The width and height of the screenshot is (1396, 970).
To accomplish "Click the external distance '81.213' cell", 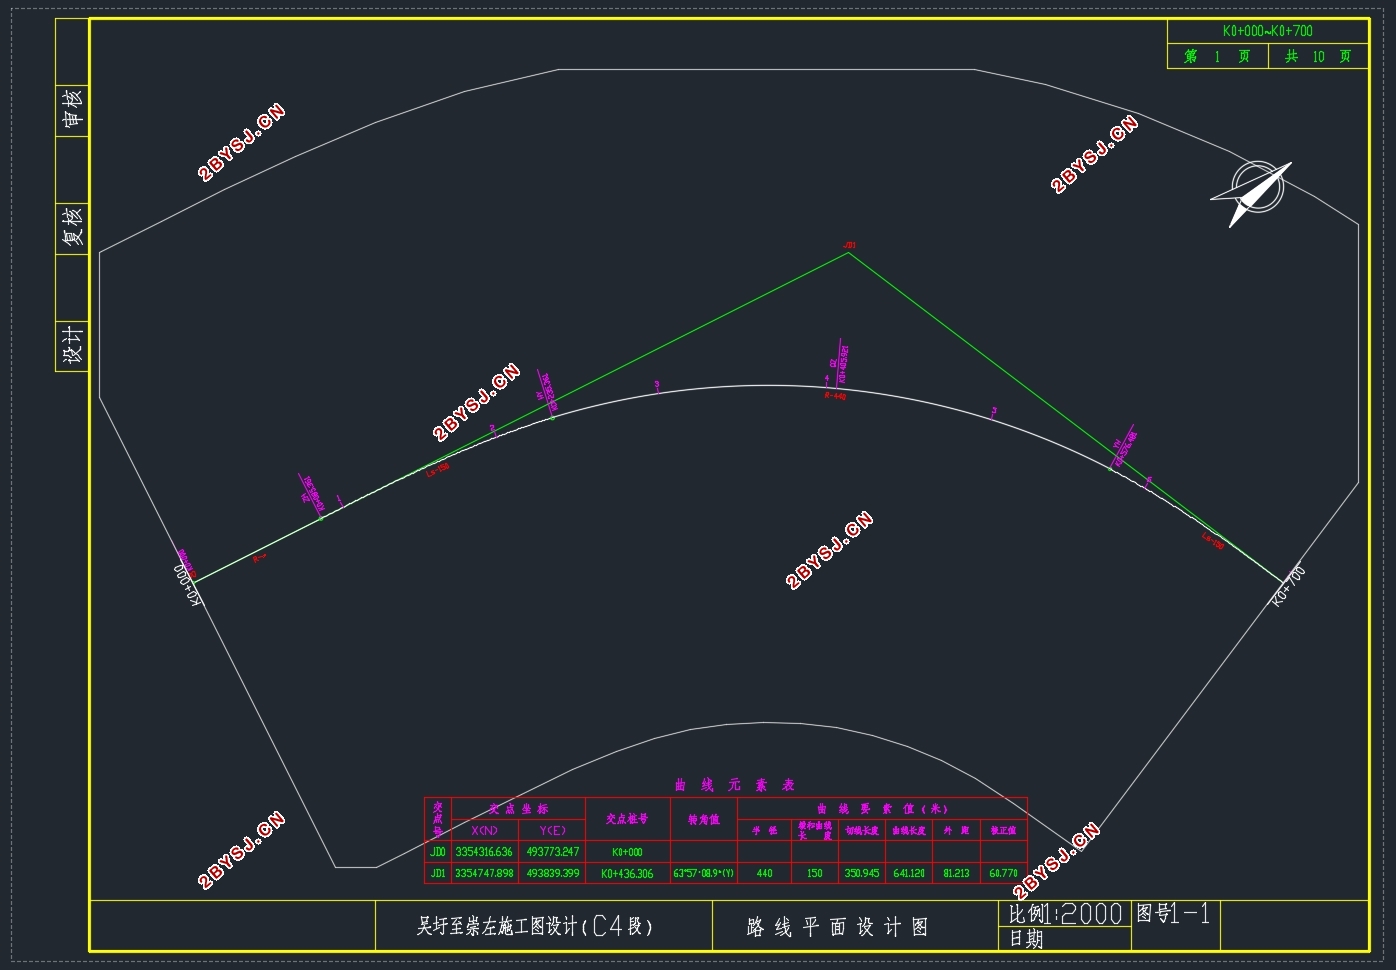I will click(956, 873).
